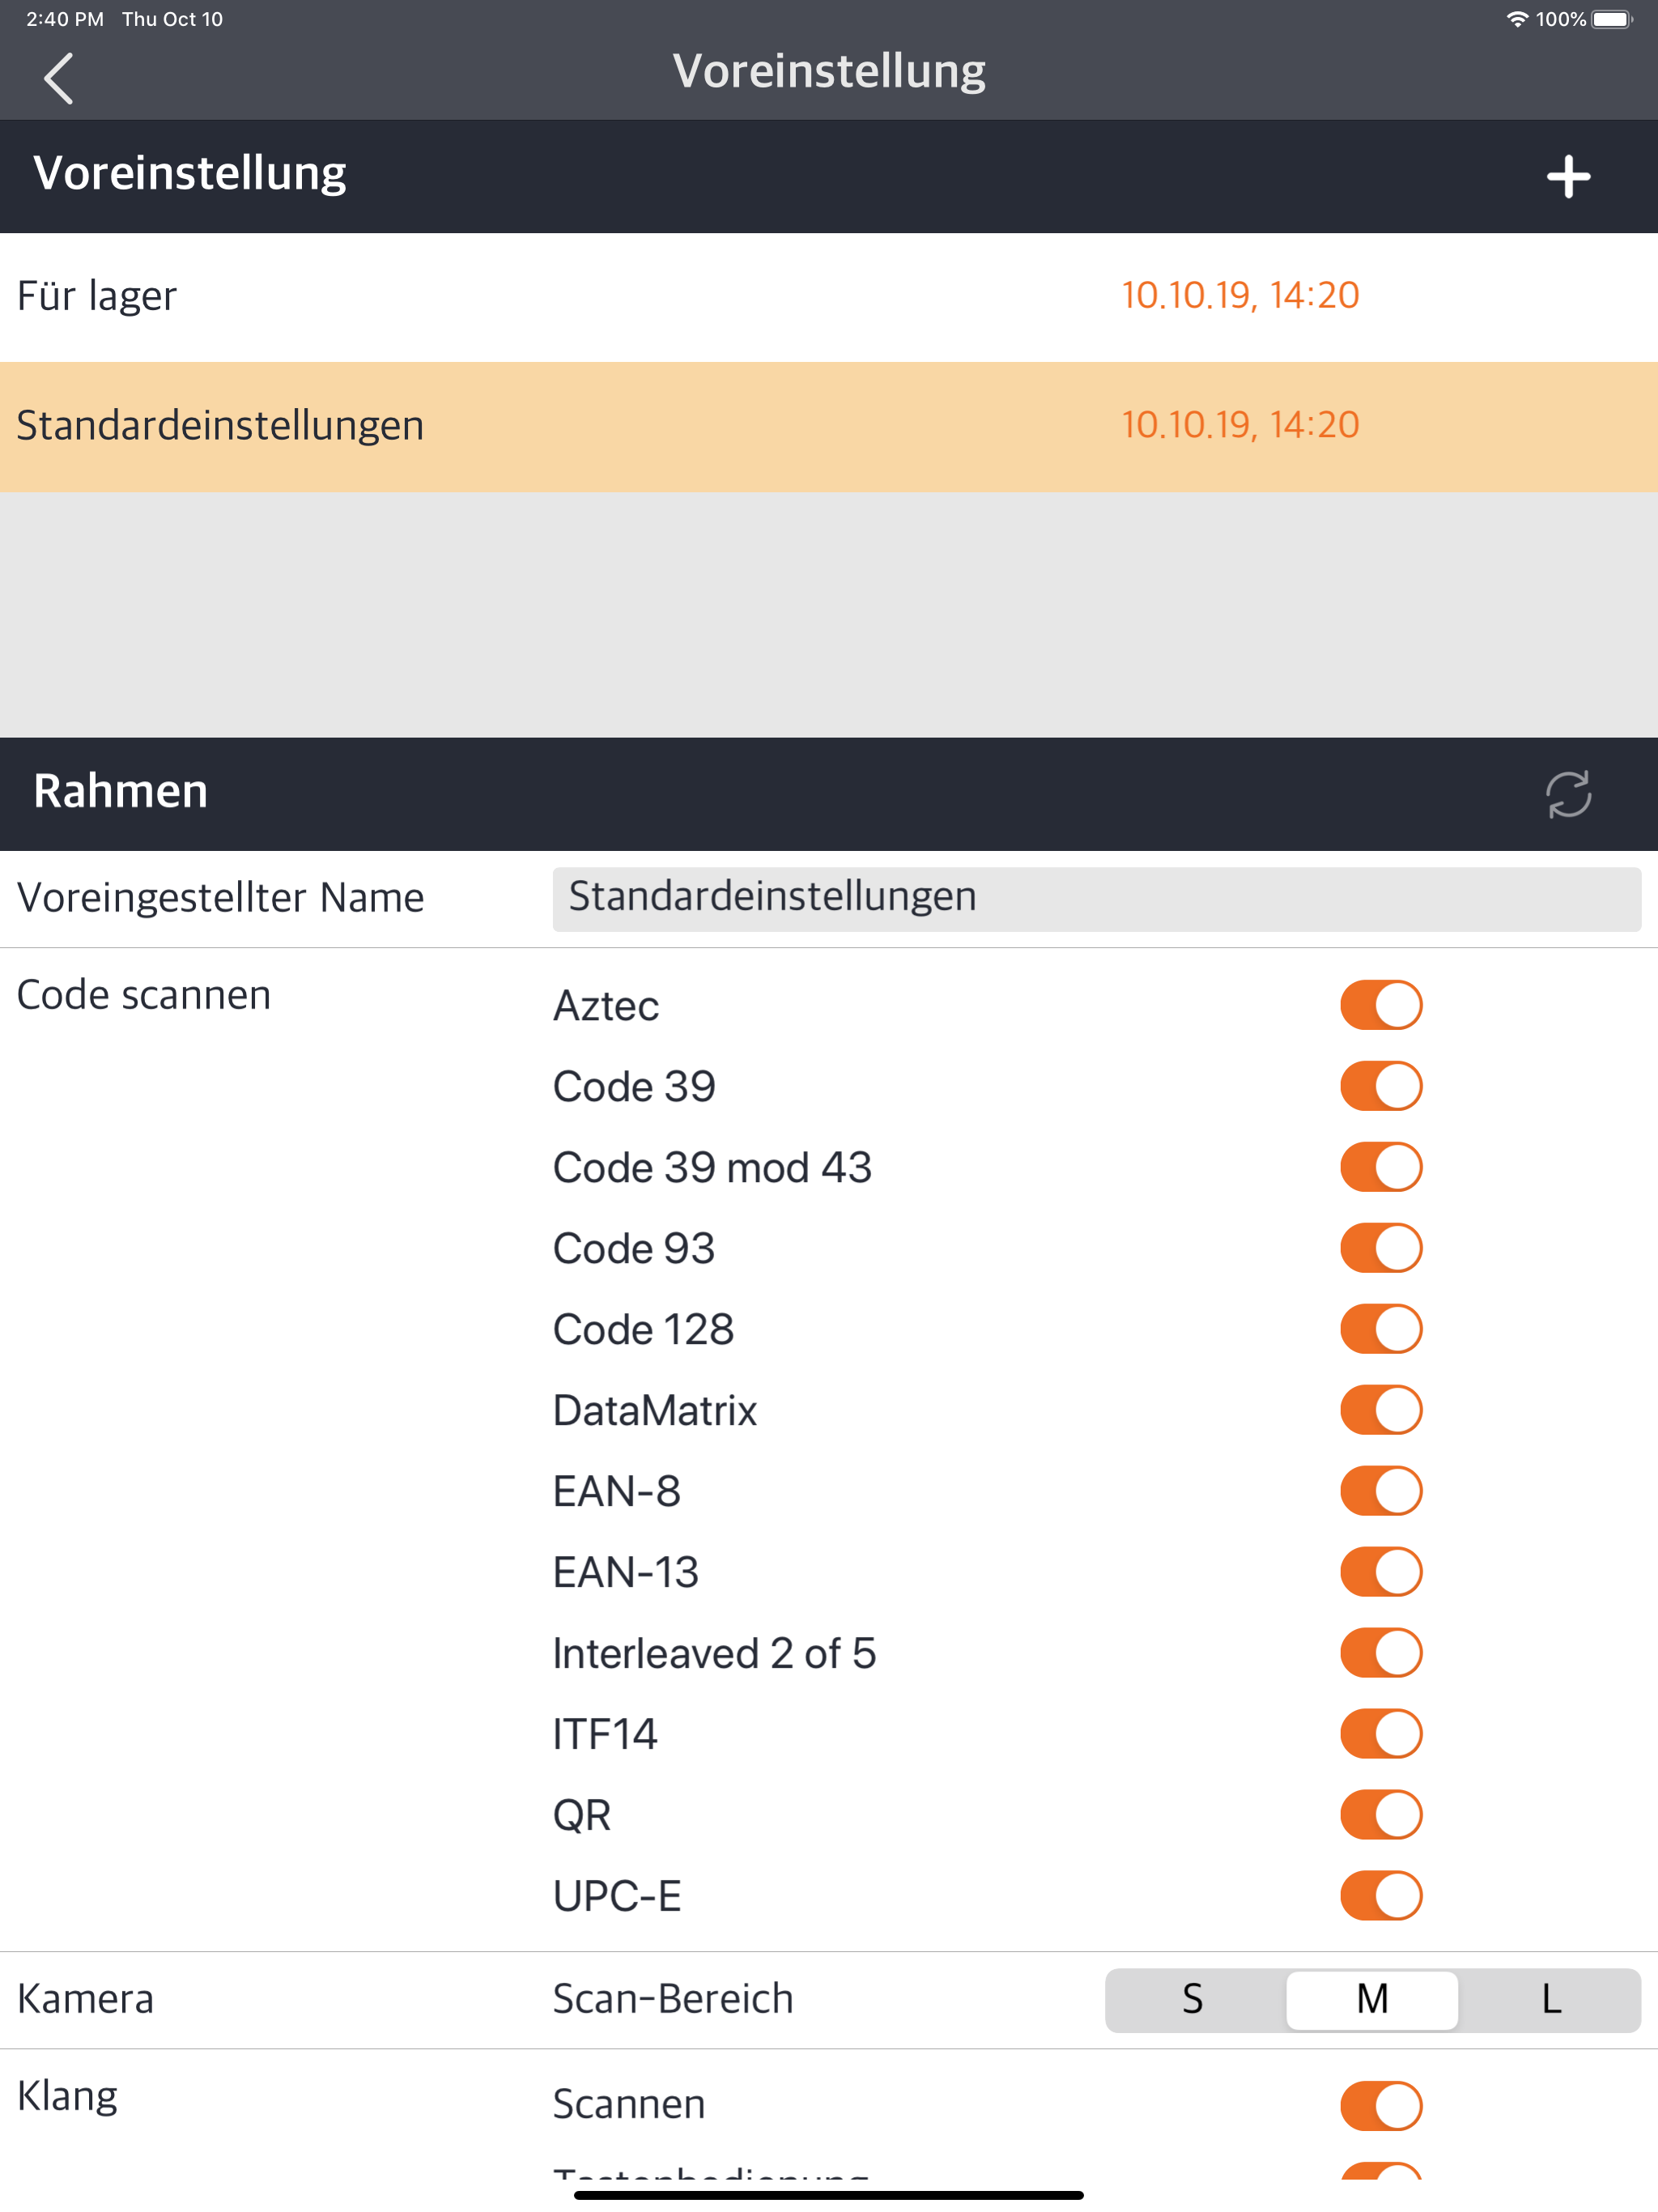Viewport: 1658px width, 2212px height.
Task: Add a new preset with plus icon
Action: 1567,177
